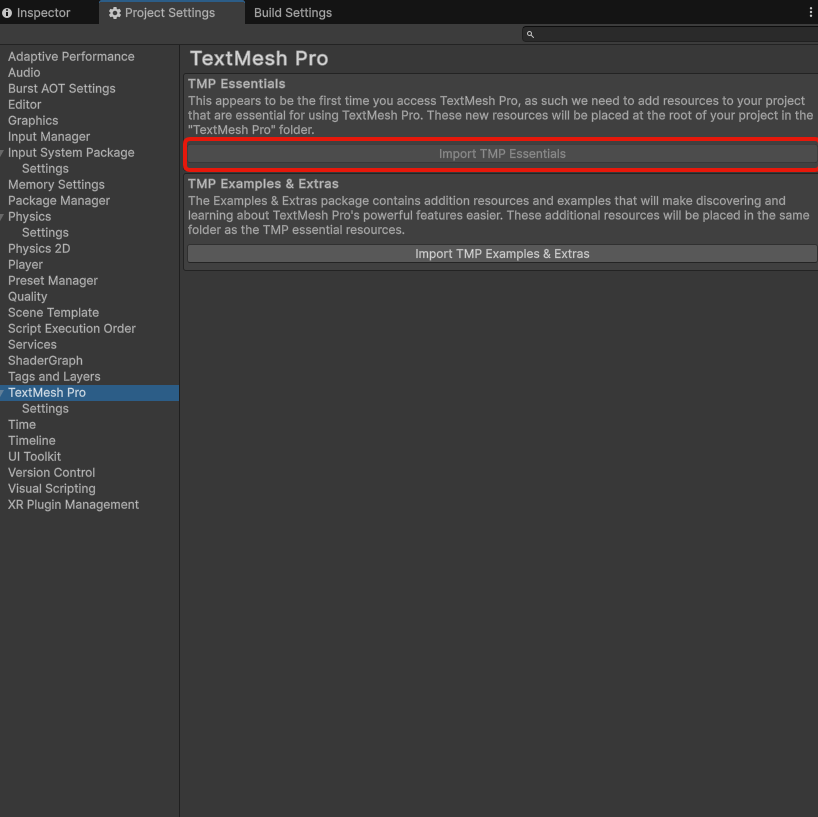818x817 pixels.
Task: Open Audio settings
Action: [x=24, y=73]
